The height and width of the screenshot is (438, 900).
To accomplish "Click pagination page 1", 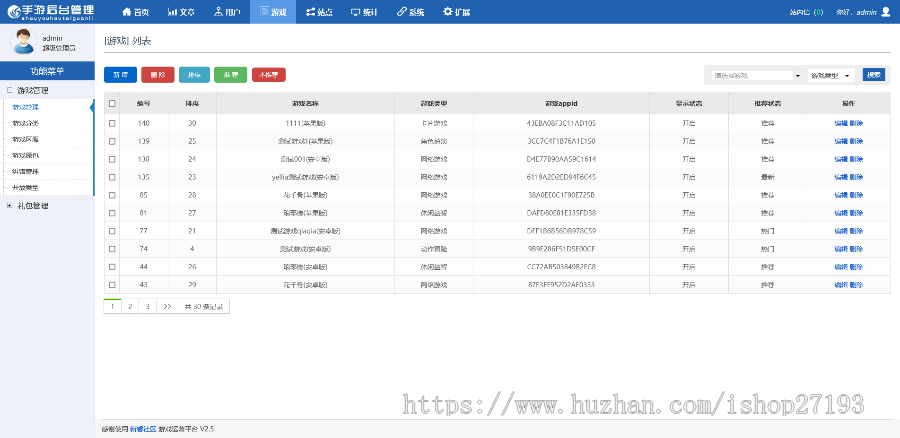I will 112,307.
